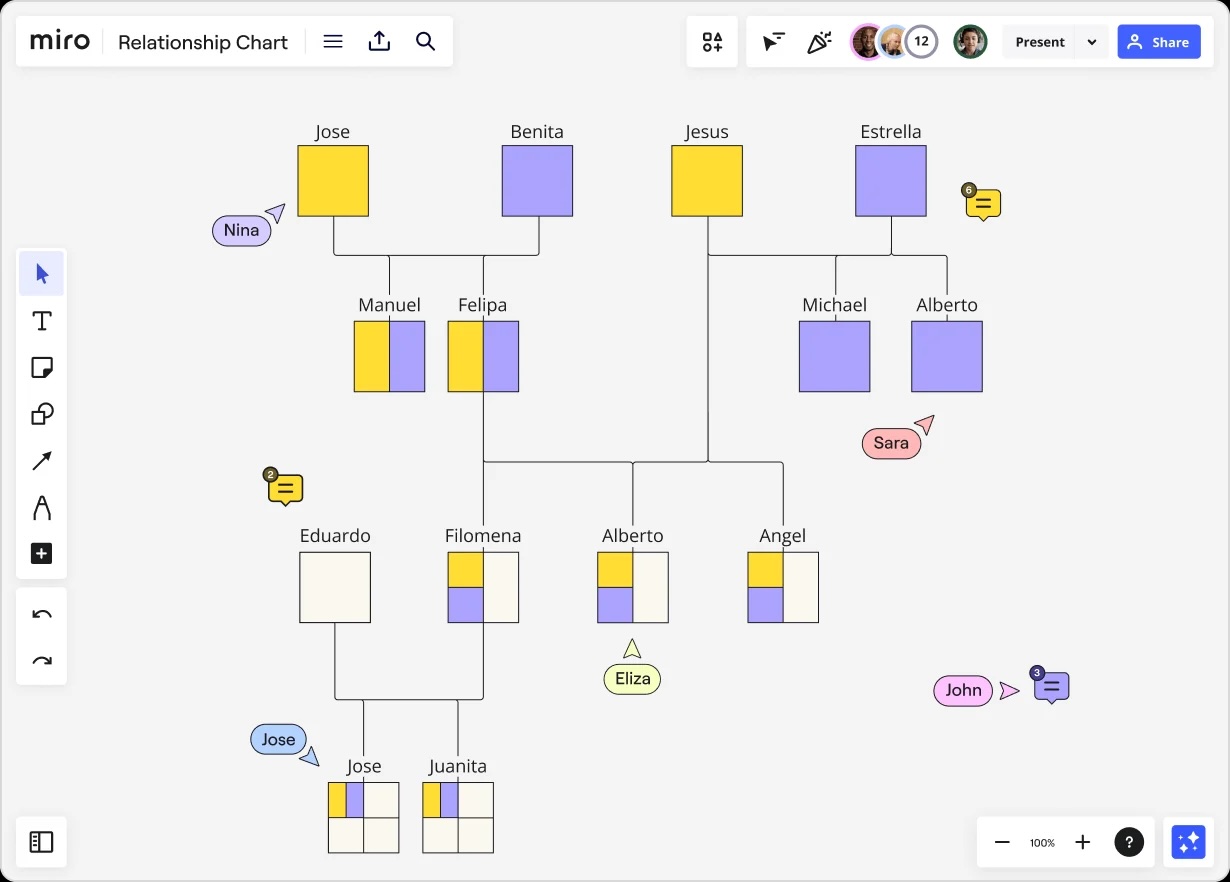Click the Share button

pyautogui.click(x=1159, y=42)
